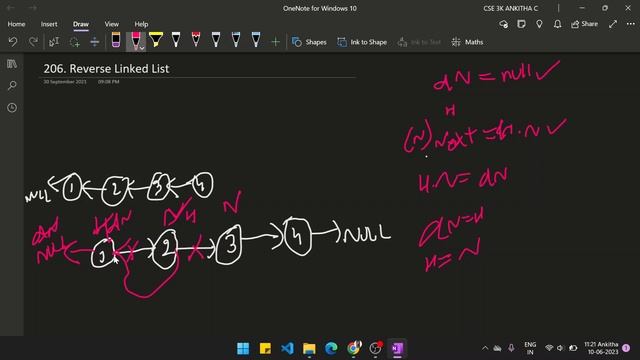Check the sync status icon
This screenshot has width=640, height=360.
pos(504,24)
